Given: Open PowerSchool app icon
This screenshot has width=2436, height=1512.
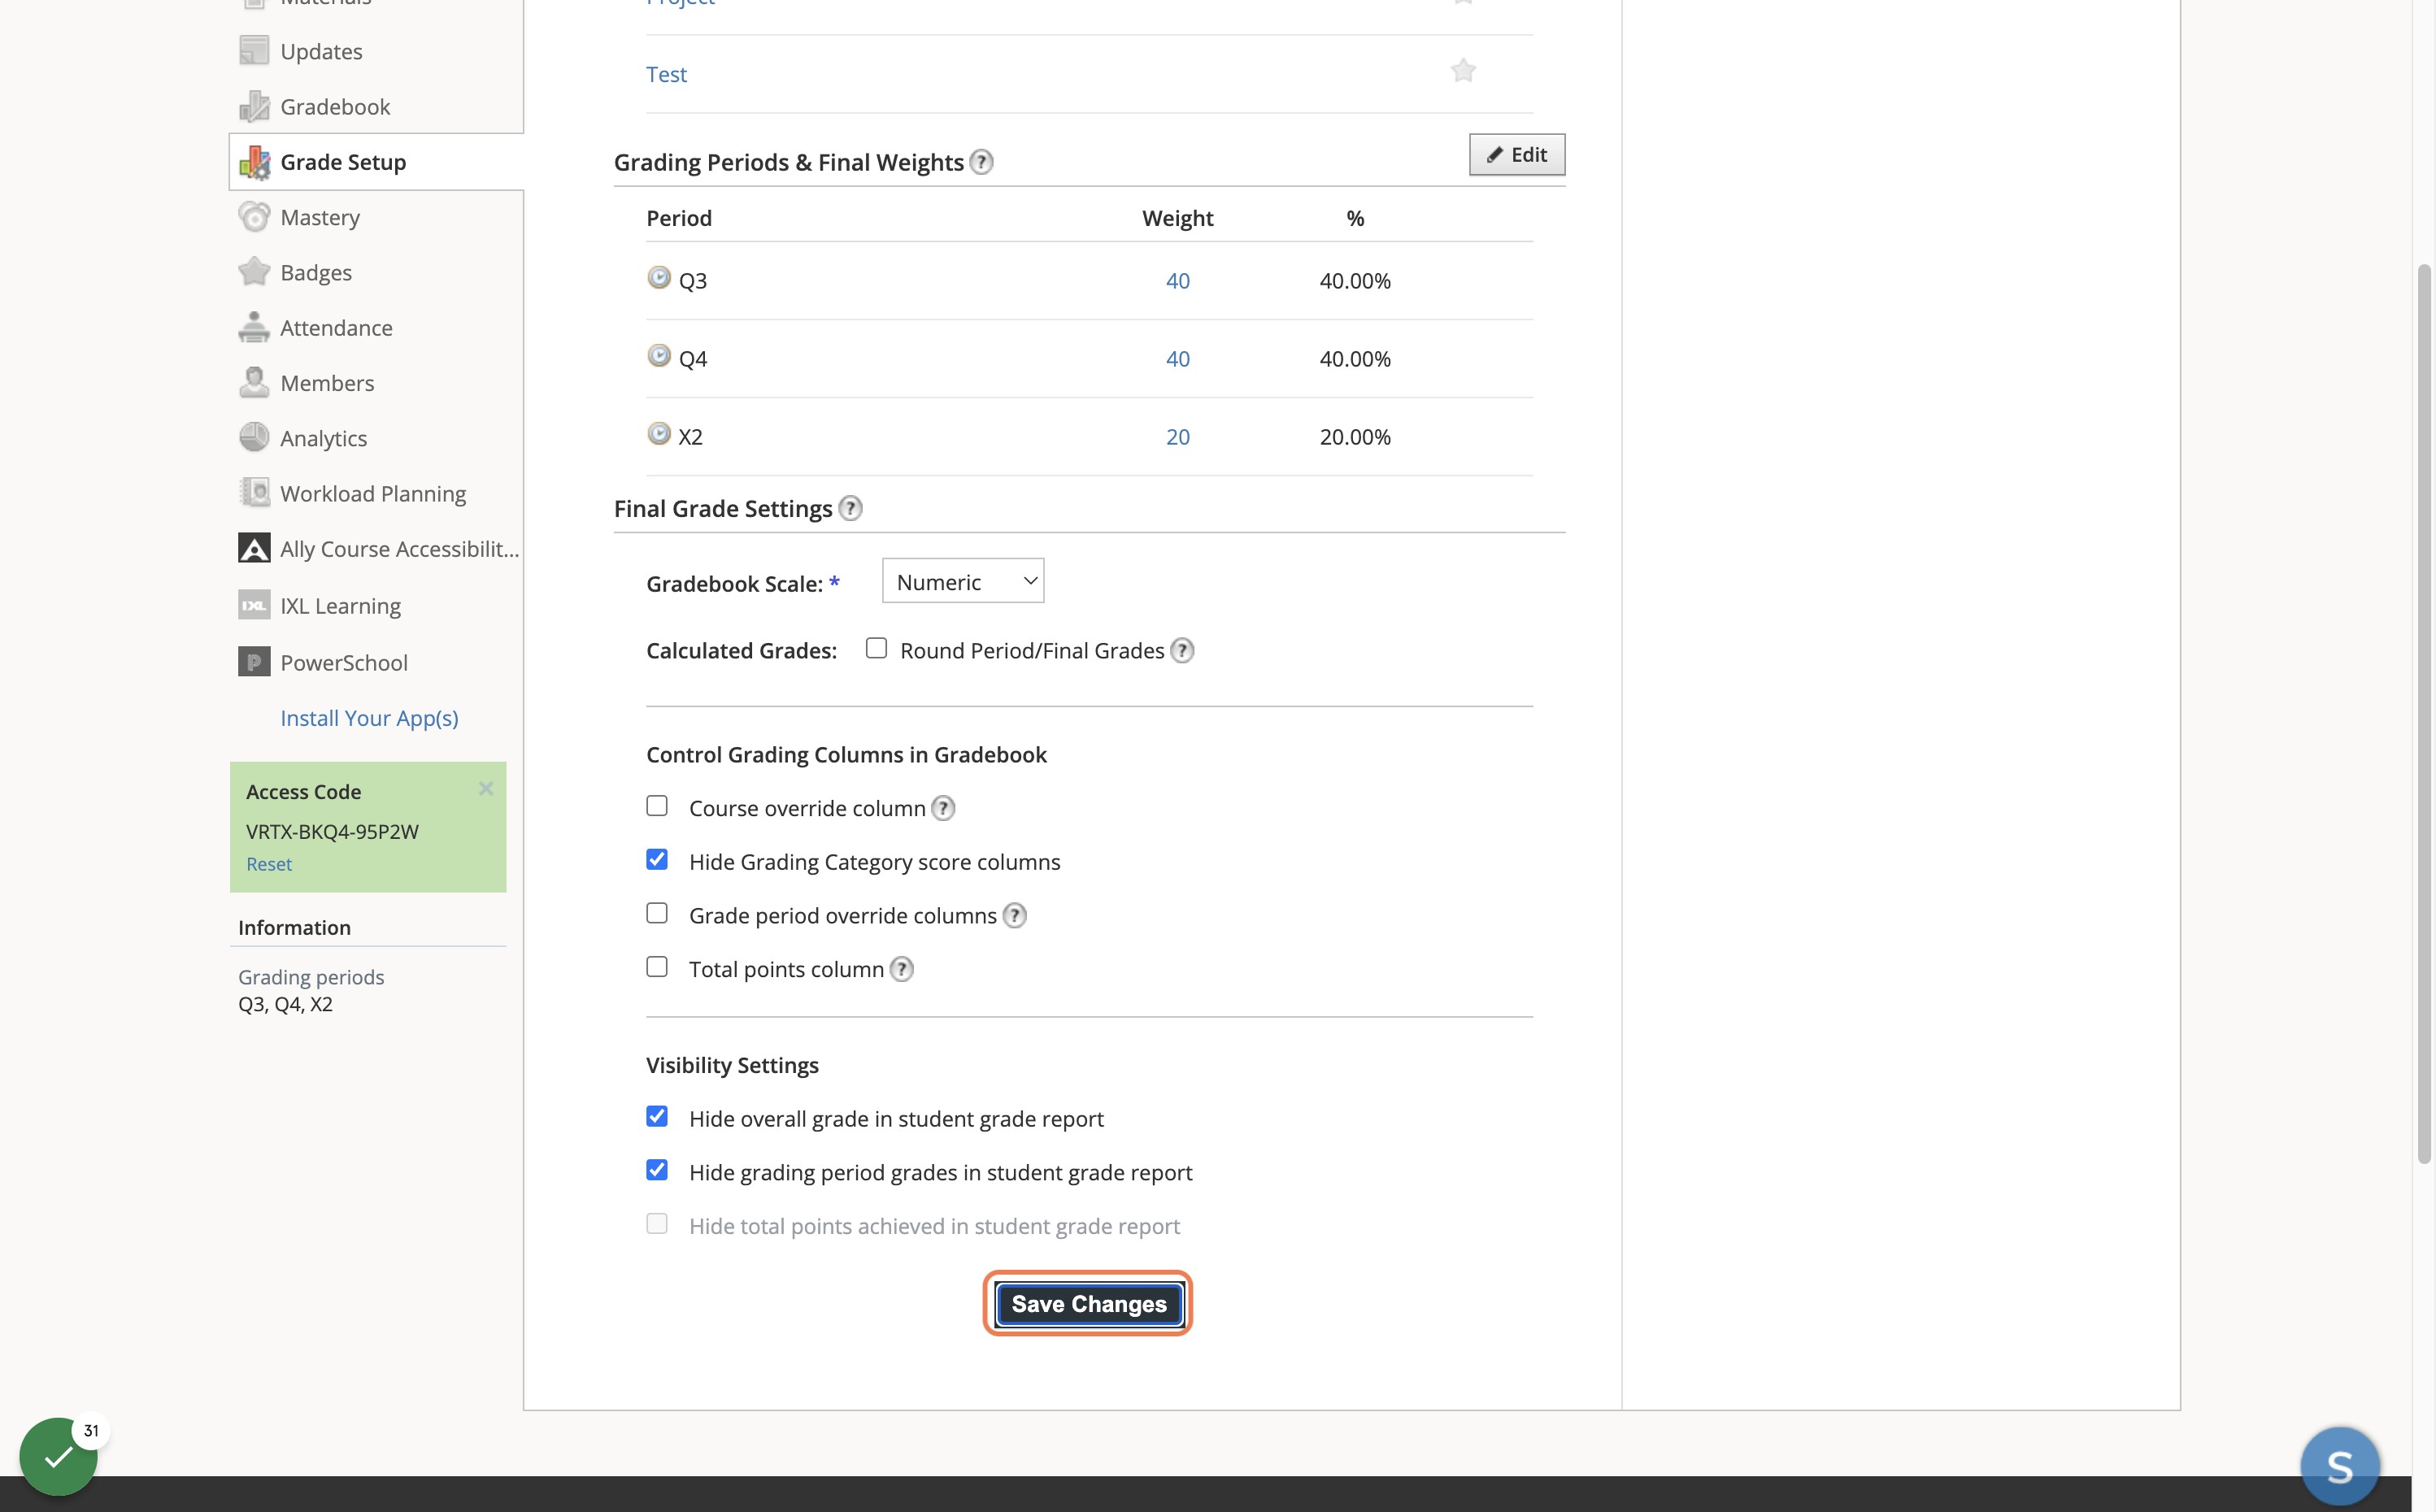Looking at the screenshot, I should 254,662.
